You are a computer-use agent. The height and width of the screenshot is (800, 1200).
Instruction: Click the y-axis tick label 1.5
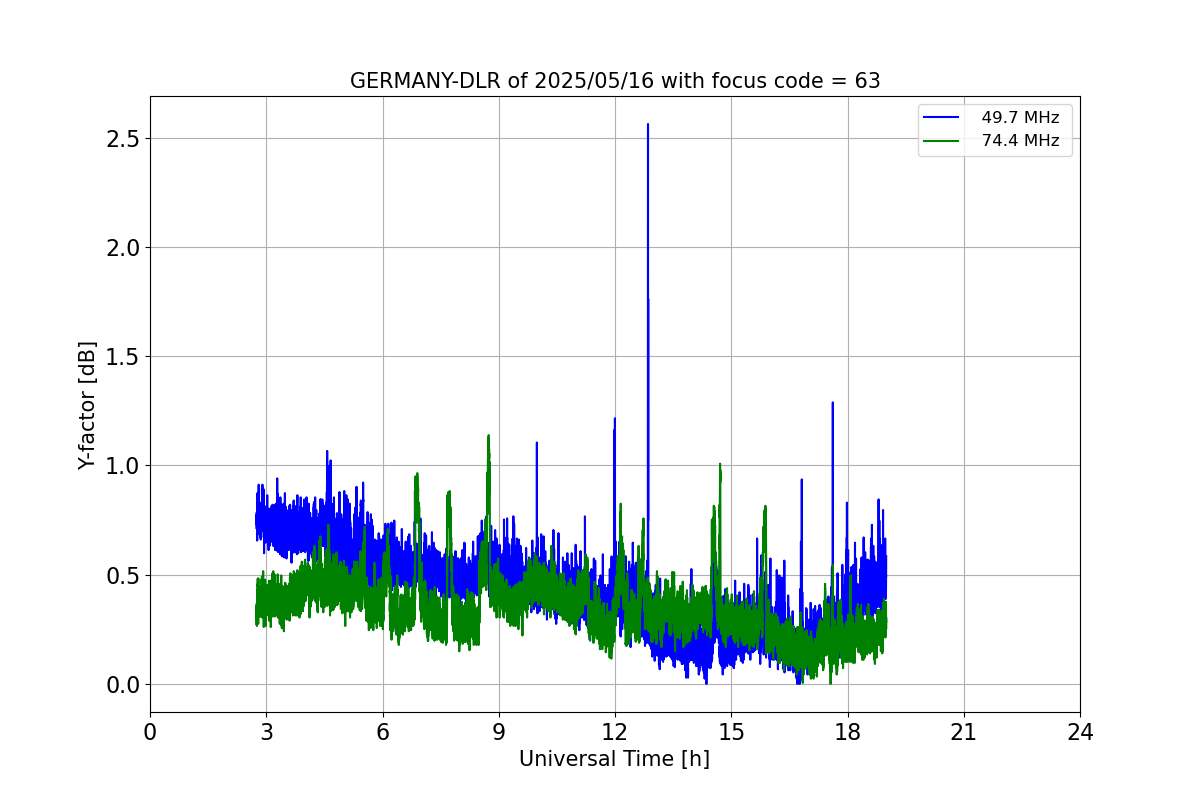click(122, 357)
